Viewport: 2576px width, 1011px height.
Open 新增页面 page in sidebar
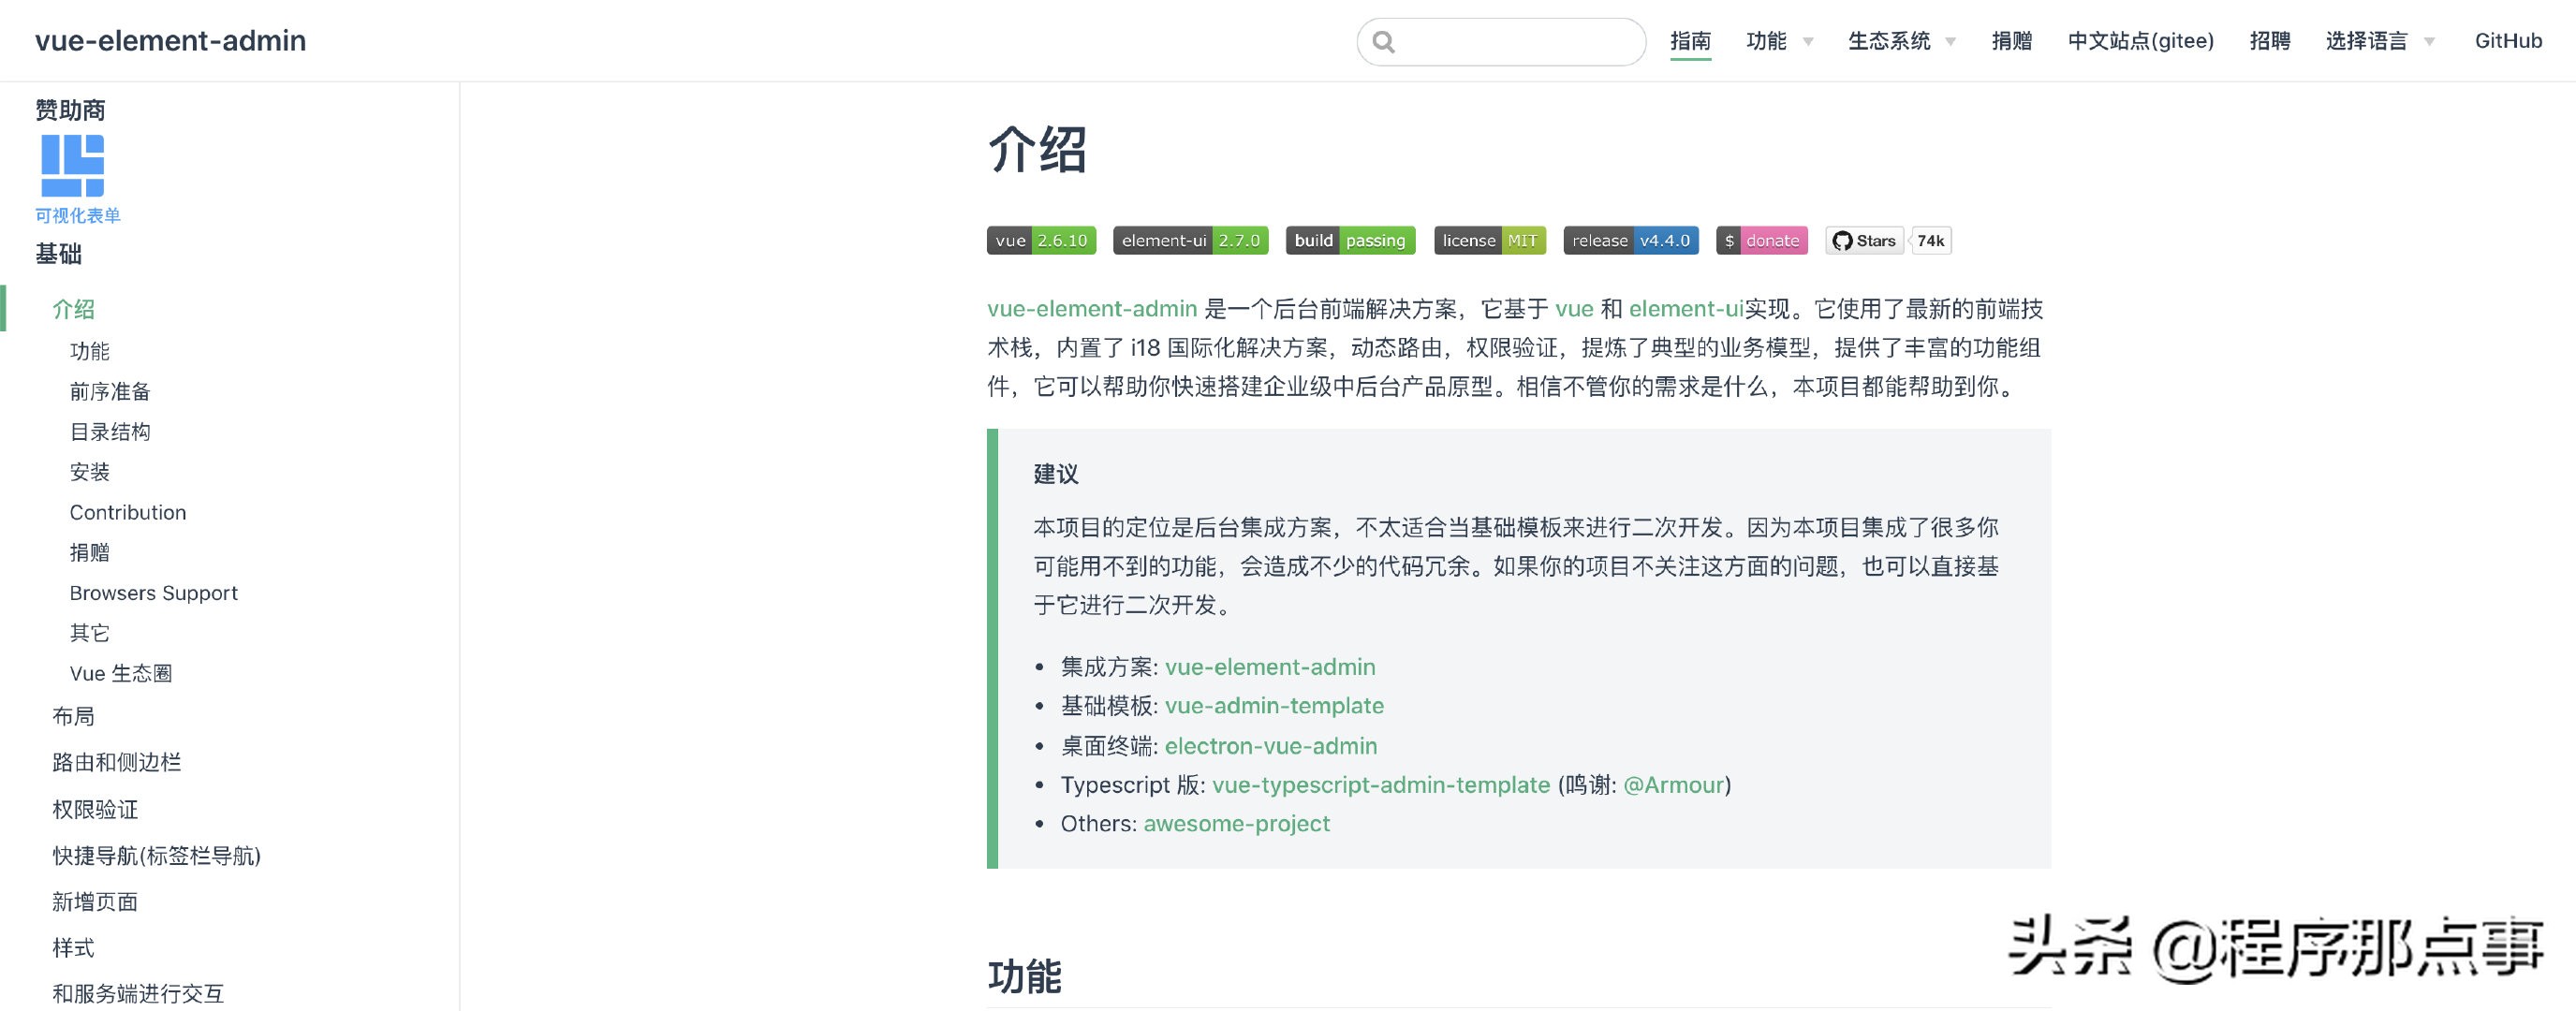click(95, 901)
